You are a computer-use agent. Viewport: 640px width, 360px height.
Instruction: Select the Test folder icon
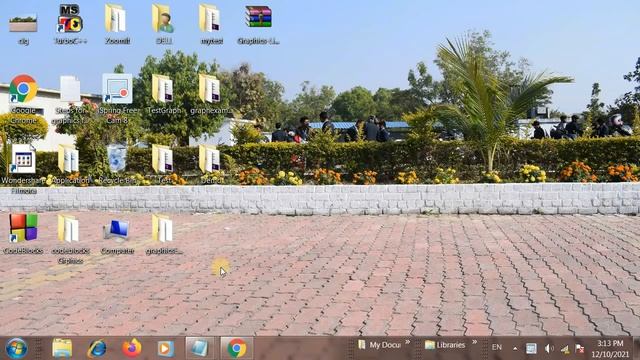click(x=162, y=159)
